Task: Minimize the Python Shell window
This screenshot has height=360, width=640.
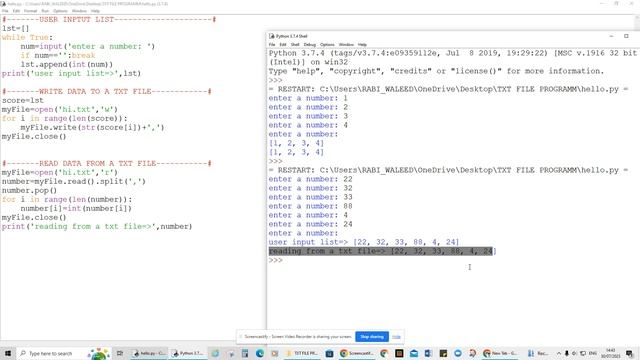Action: pos(611,36)
